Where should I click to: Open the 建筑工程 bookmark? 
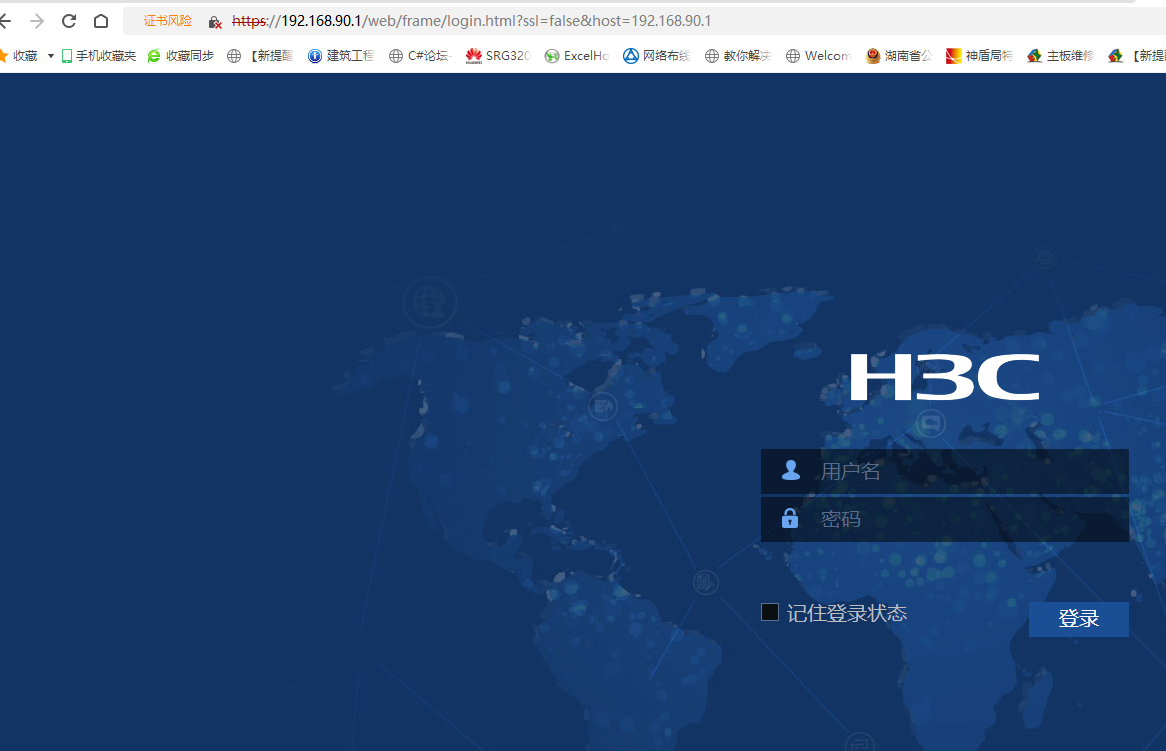[x=341, y=56]
